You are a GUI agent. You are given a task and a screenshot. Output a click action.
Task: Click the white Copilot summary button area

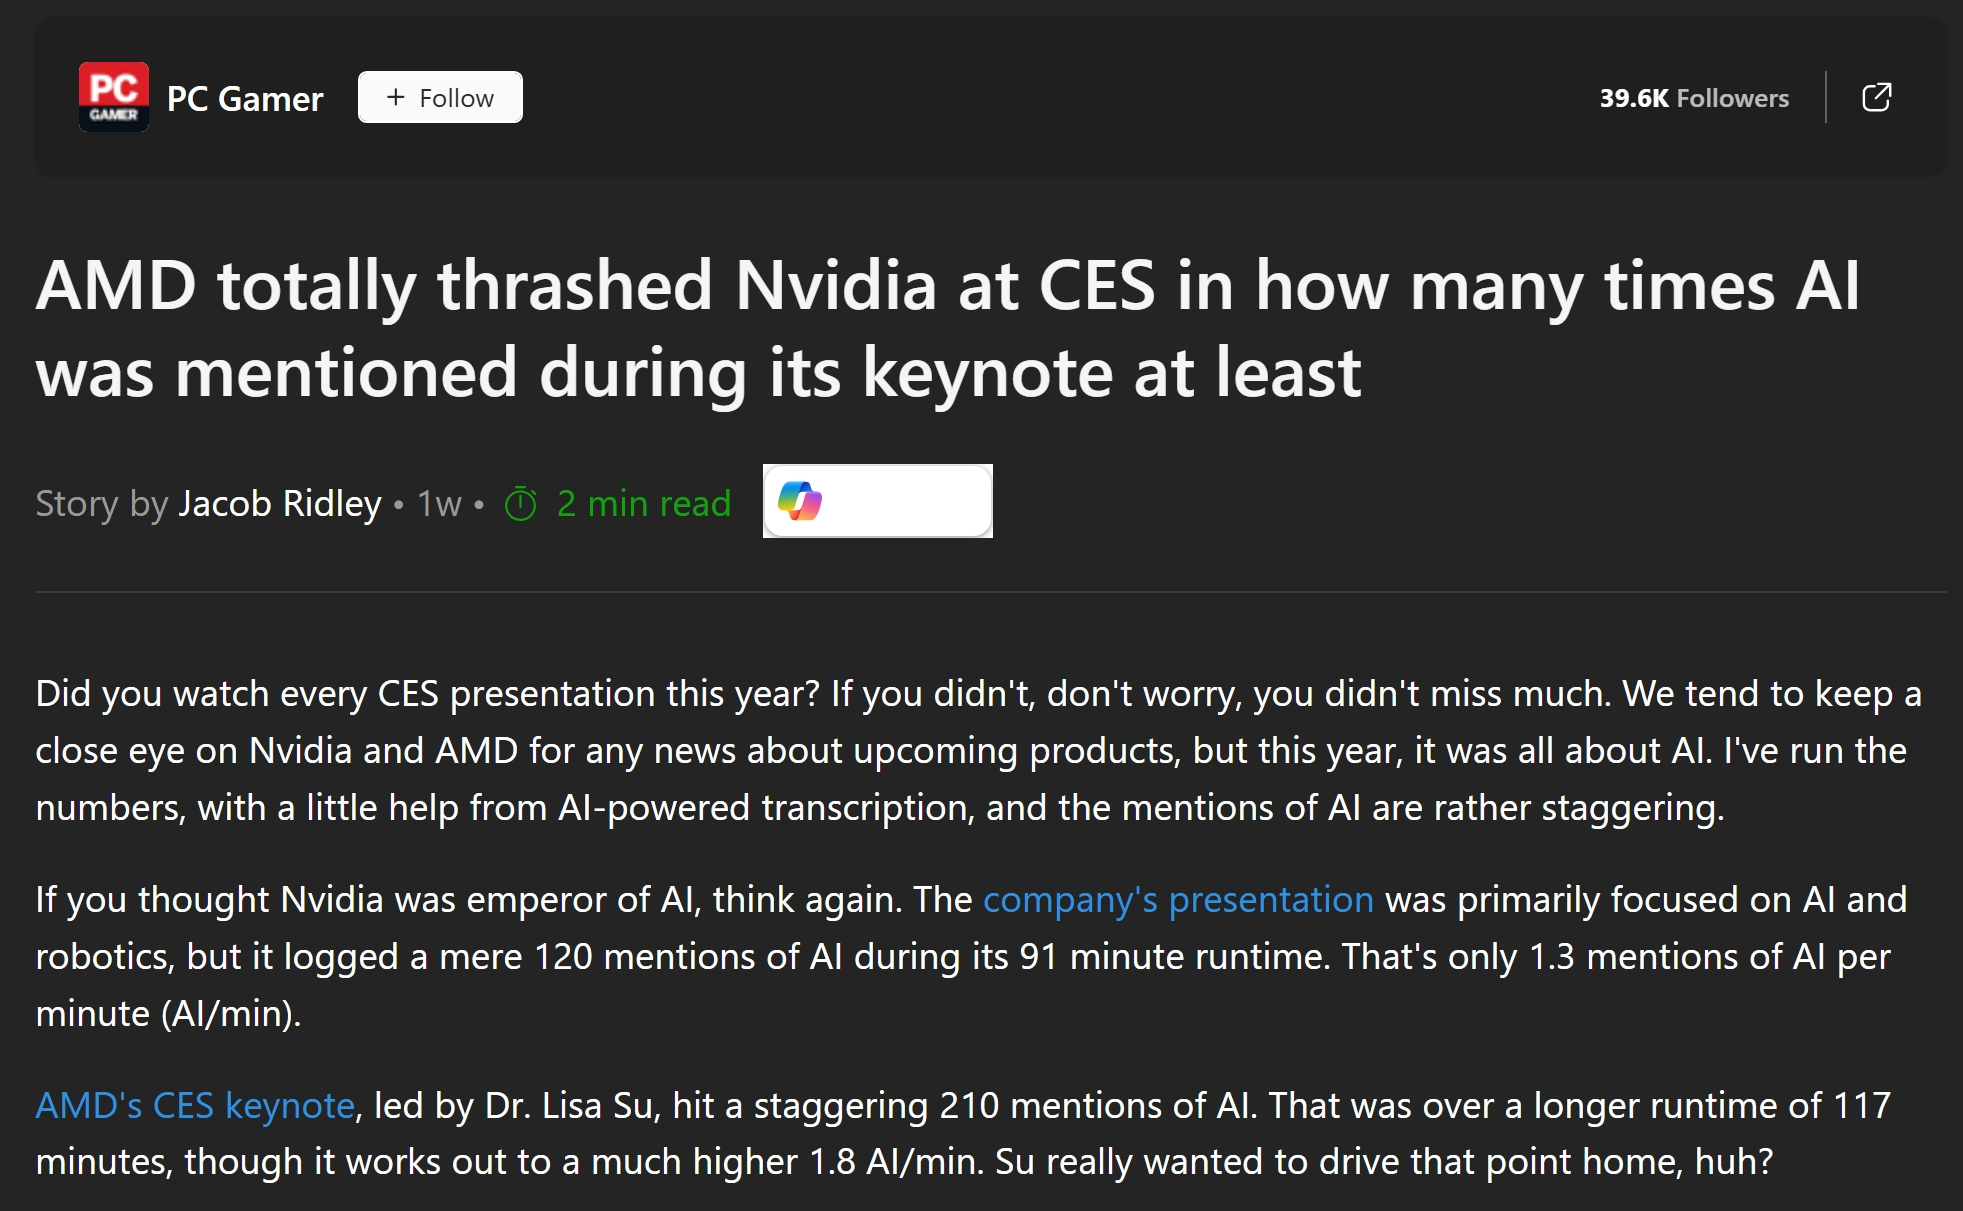(x=905, y=501)
